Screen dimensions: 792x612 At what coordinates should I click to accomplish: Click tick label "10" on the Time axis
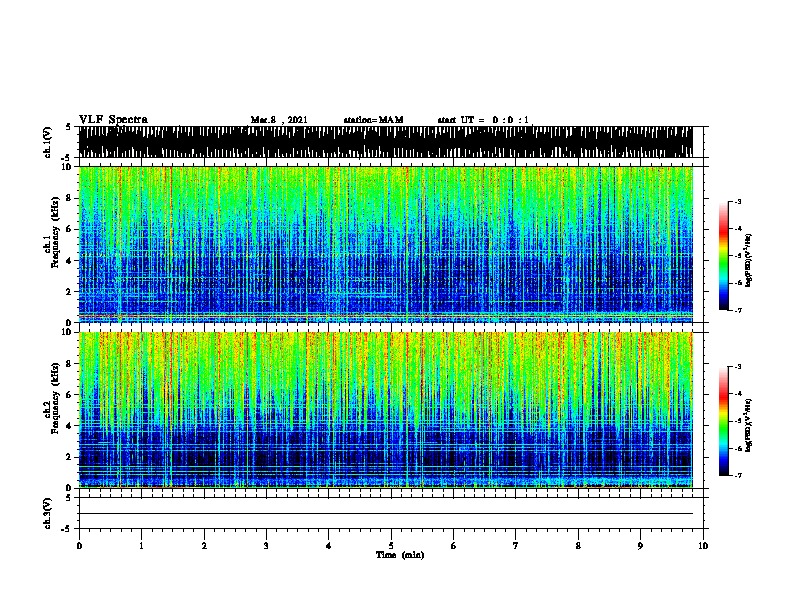(703, 546)
